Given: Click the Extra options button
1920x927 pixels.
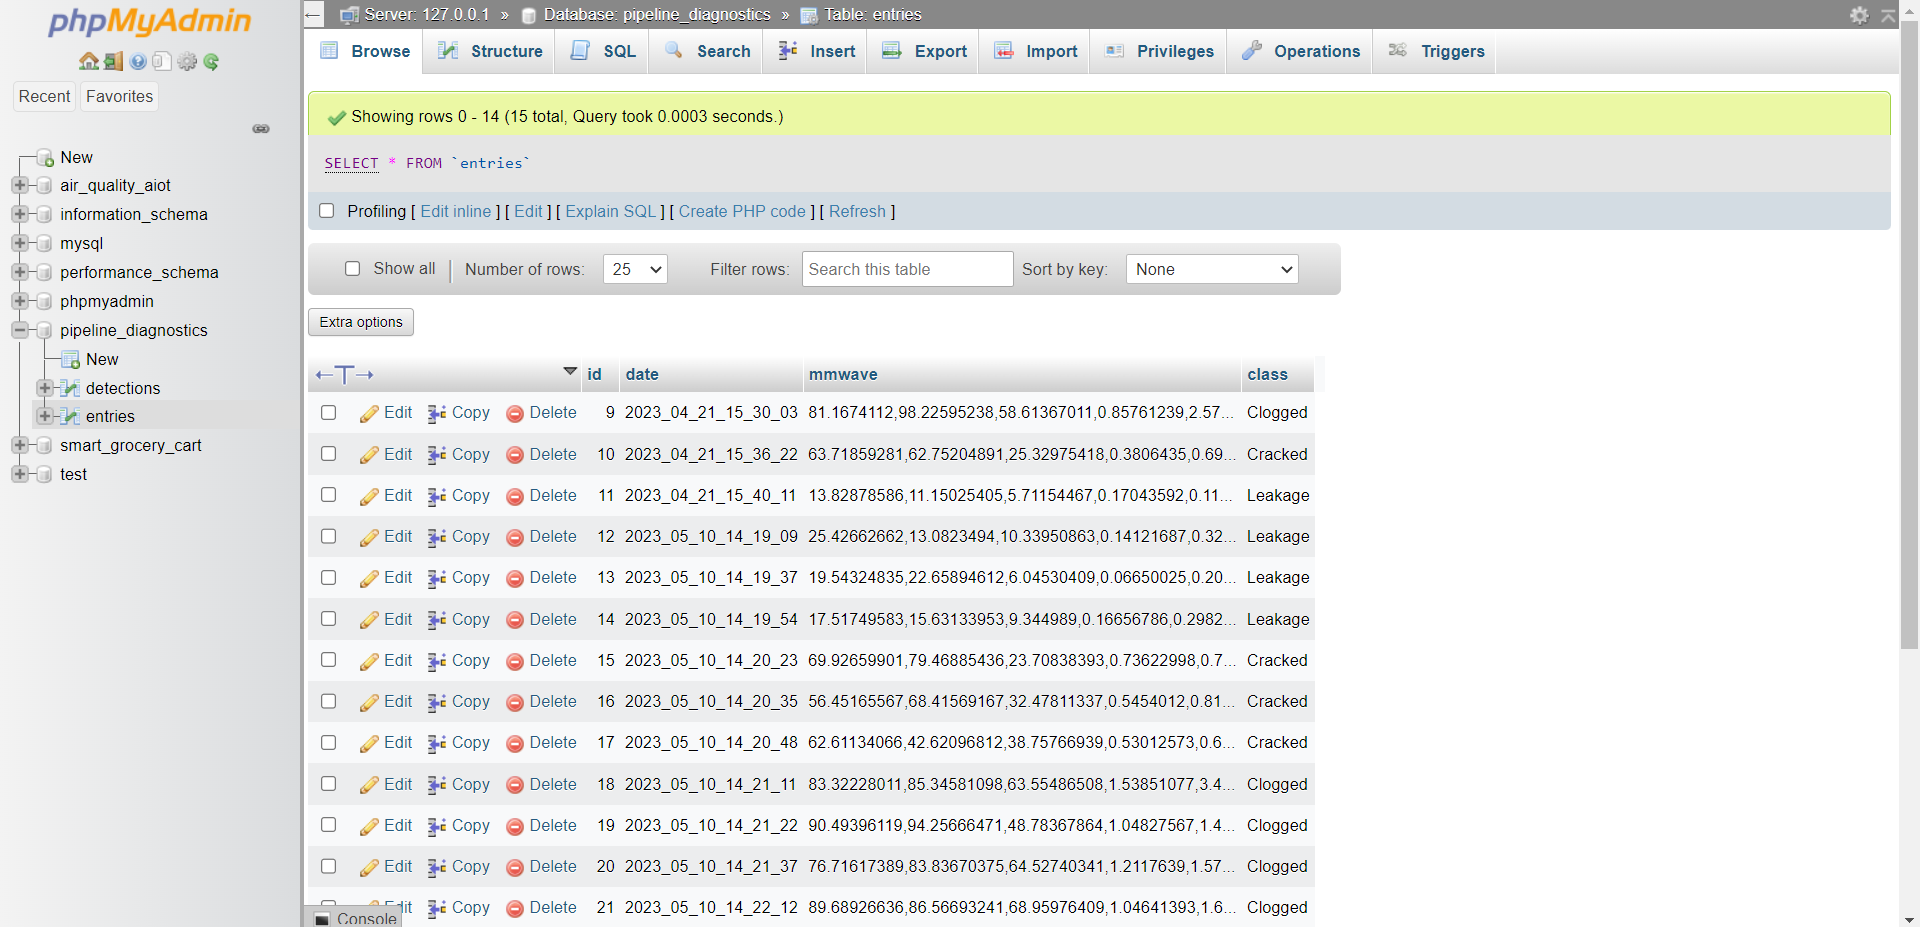Looking at the screenshot, I should click(x=360, y=321).
